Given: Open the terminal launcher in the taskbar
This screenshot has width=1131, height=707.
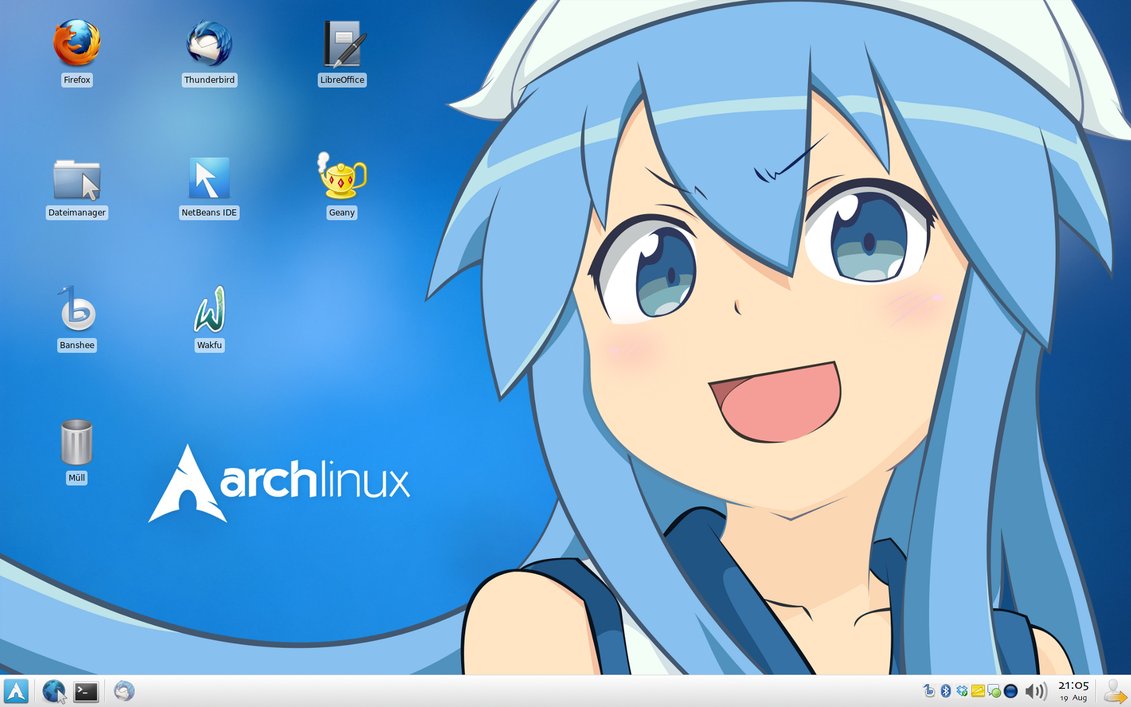Looking at the screenshot, I should point(86,691).
